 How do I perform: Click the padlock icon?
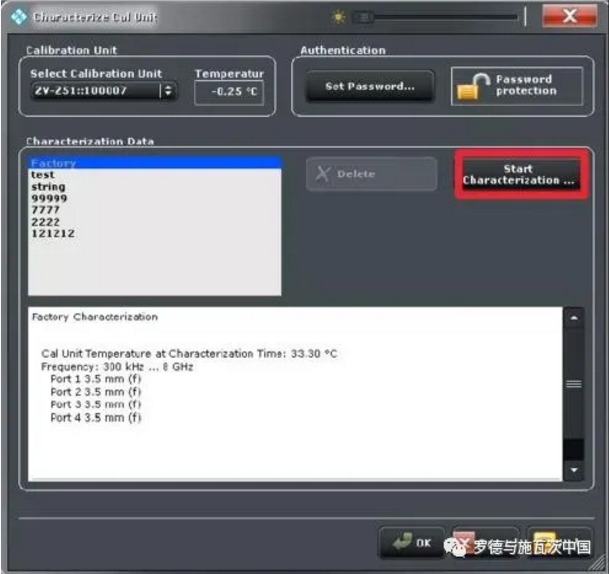tap(471, 87)
